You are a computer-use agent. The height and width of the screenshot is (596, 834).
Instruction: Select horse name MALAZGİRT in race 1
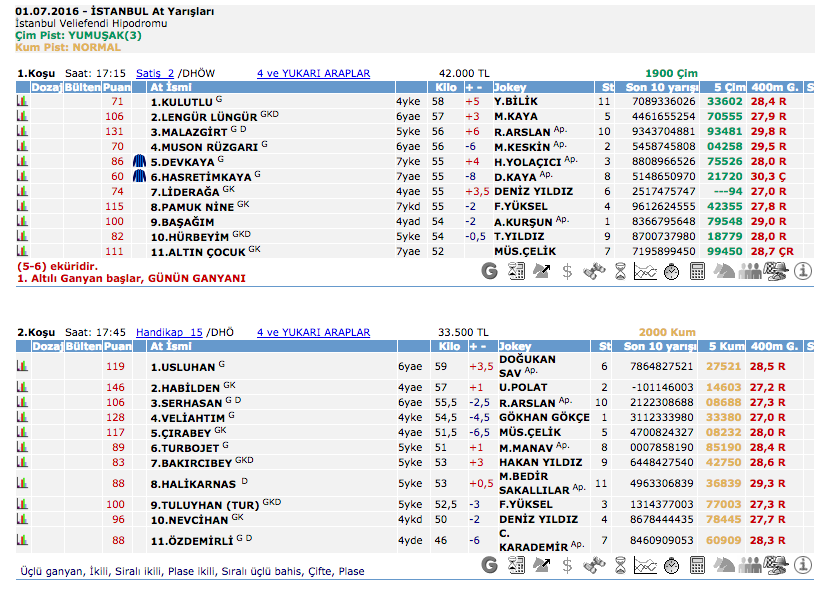coord(188,131)
